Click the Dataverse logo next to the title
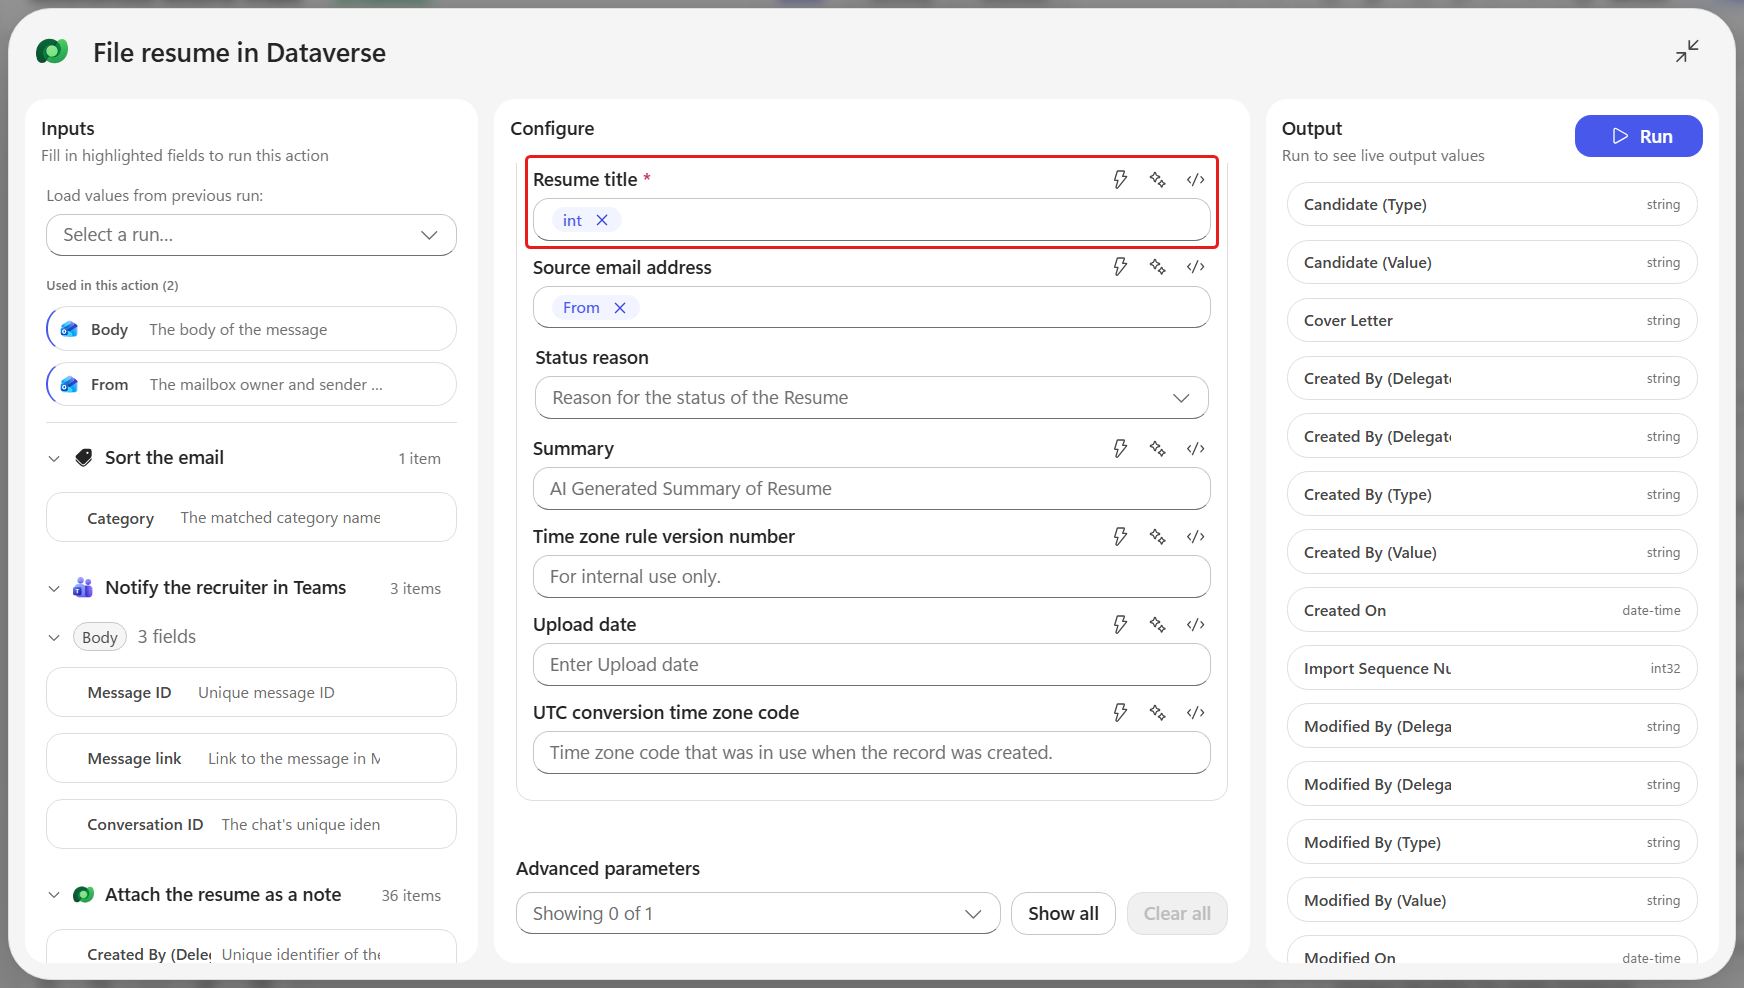This screenshot has width=1744, height=988. 52,52
